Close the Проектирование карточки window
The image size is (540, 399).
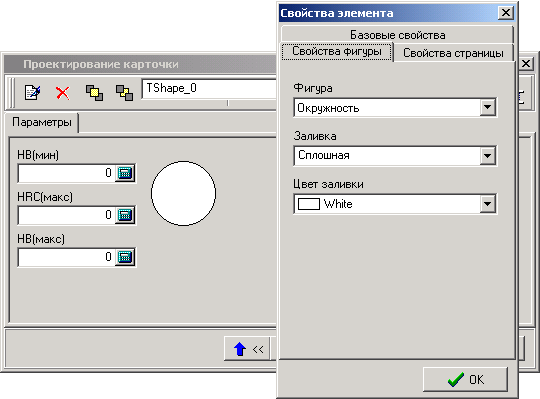pos(526,64)
